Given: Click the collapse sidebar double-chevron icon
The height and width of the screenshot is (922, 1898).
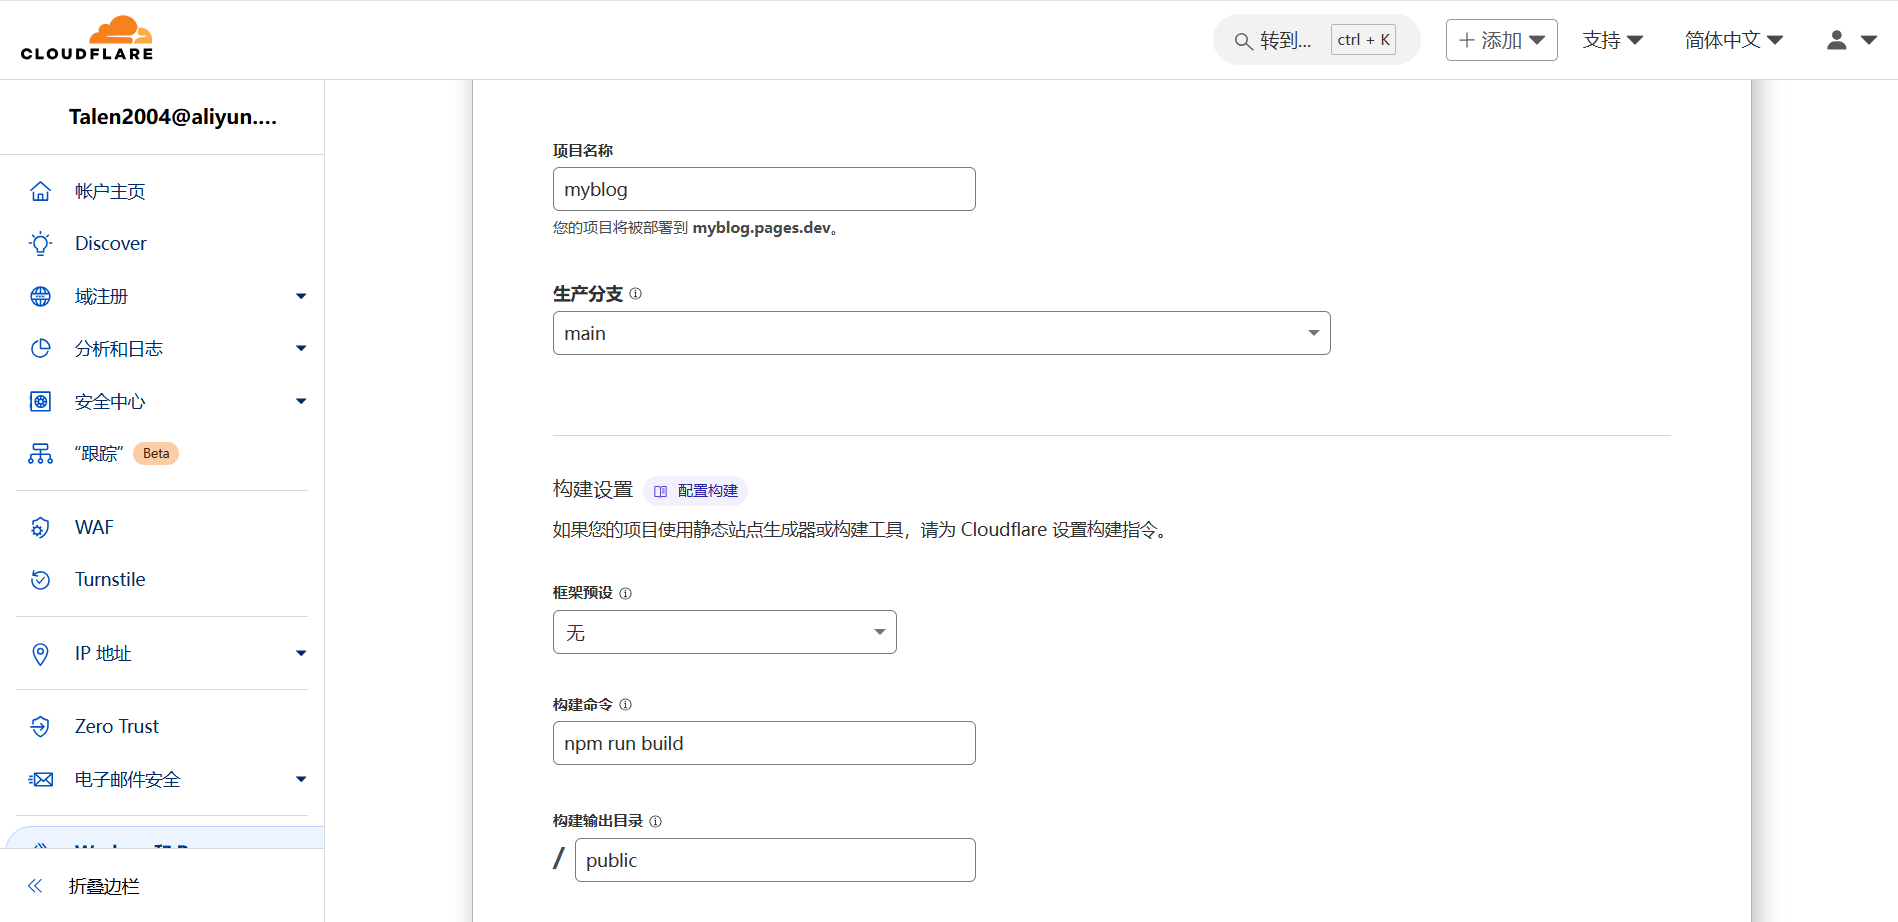Looking at the screenshot, I should [x=36, y=886].
